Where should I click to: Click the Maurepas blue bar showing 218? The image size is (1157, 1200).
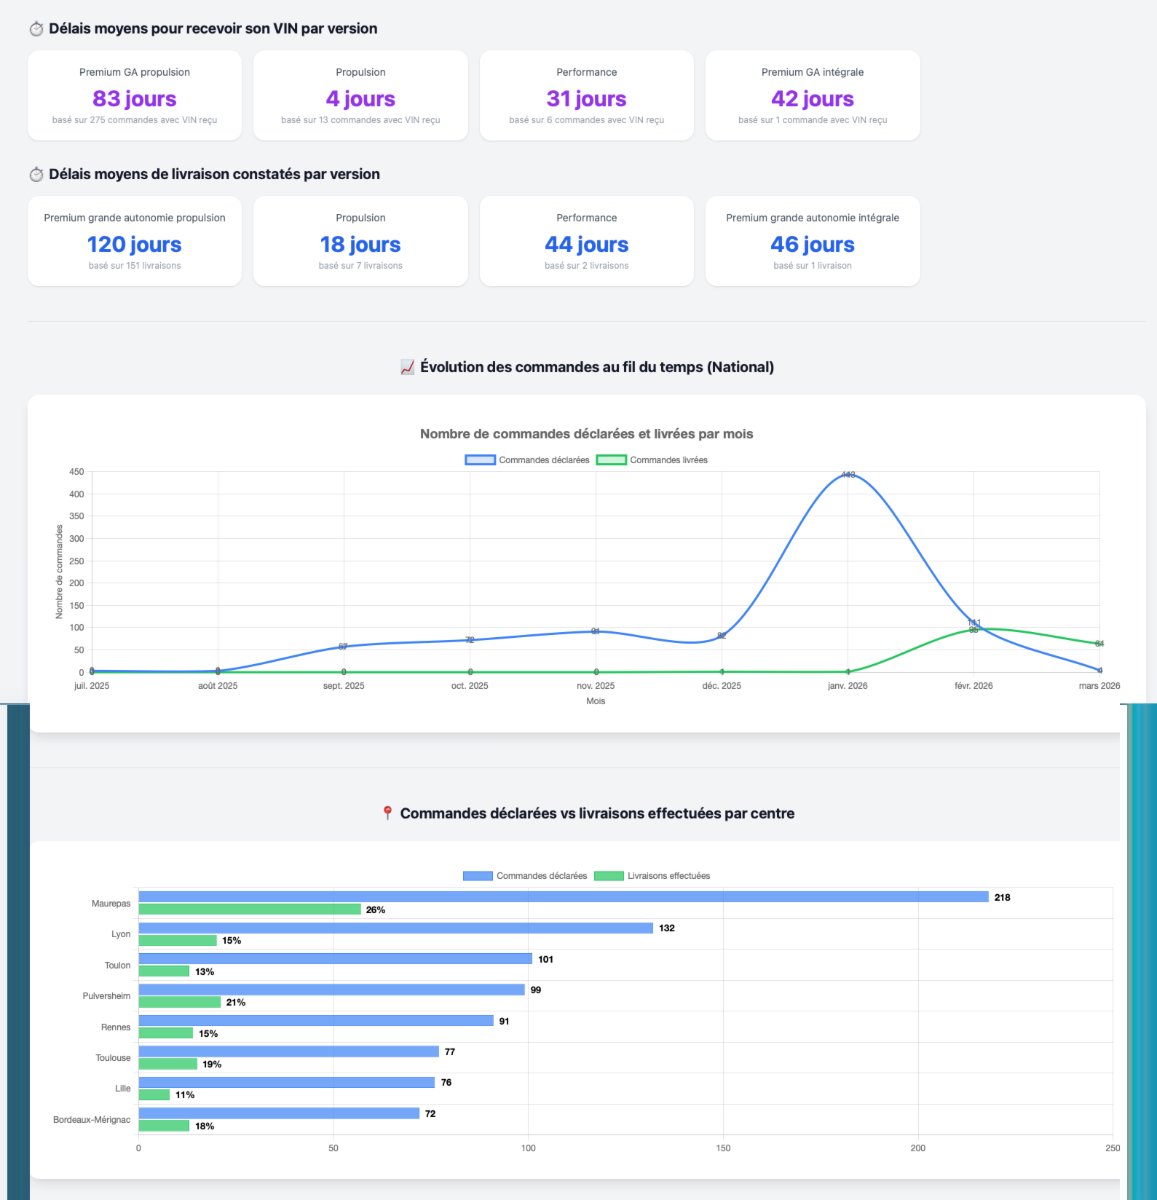click(x=563, y=897)
